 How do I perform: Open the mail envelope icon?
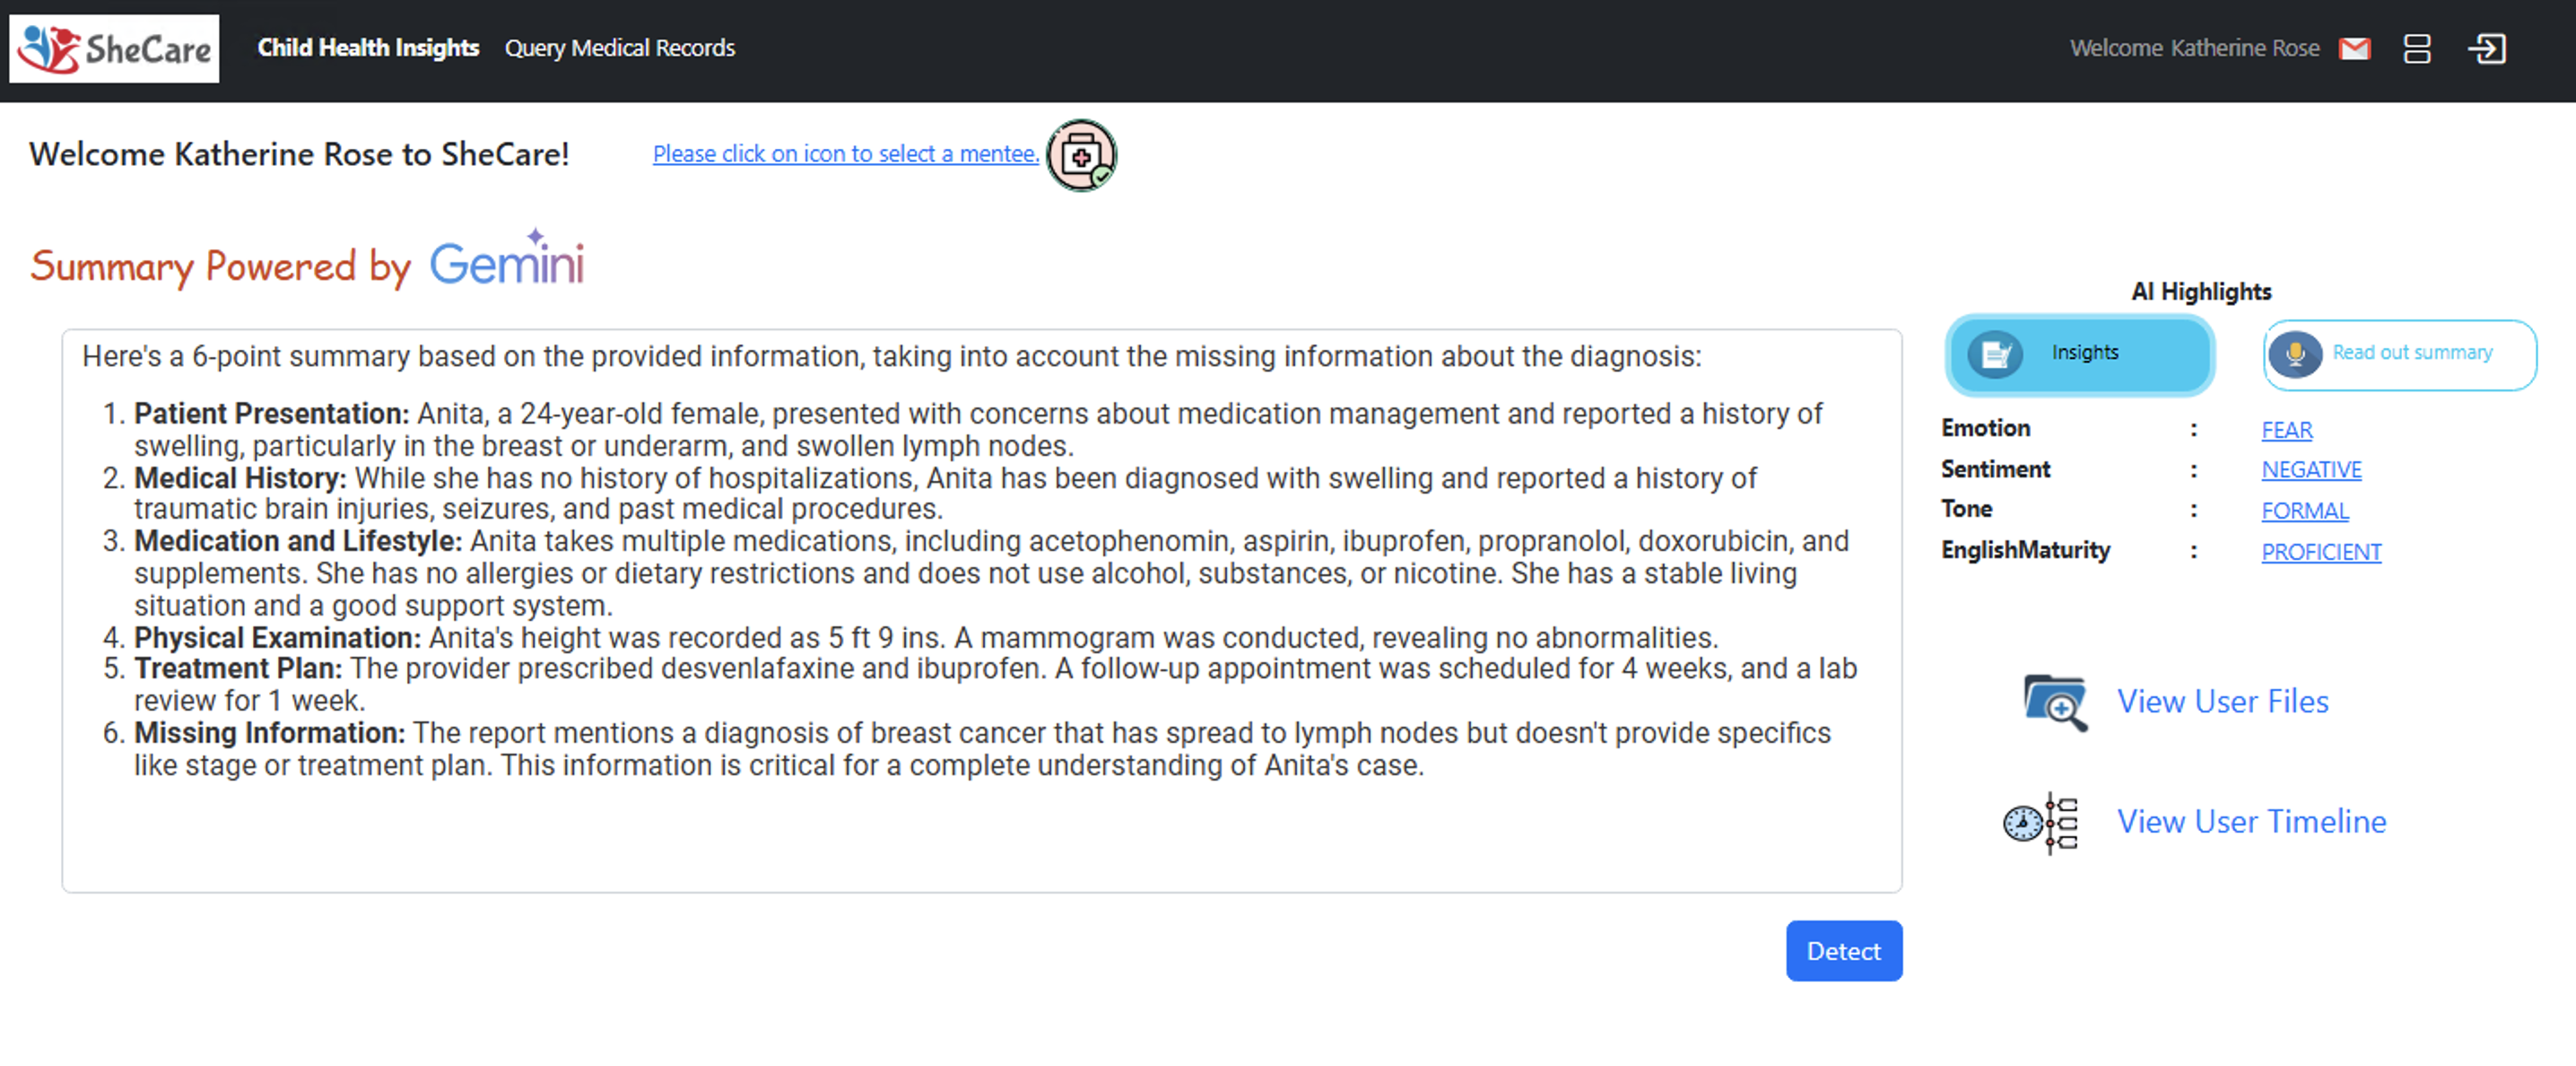(x=2354, y=48)
